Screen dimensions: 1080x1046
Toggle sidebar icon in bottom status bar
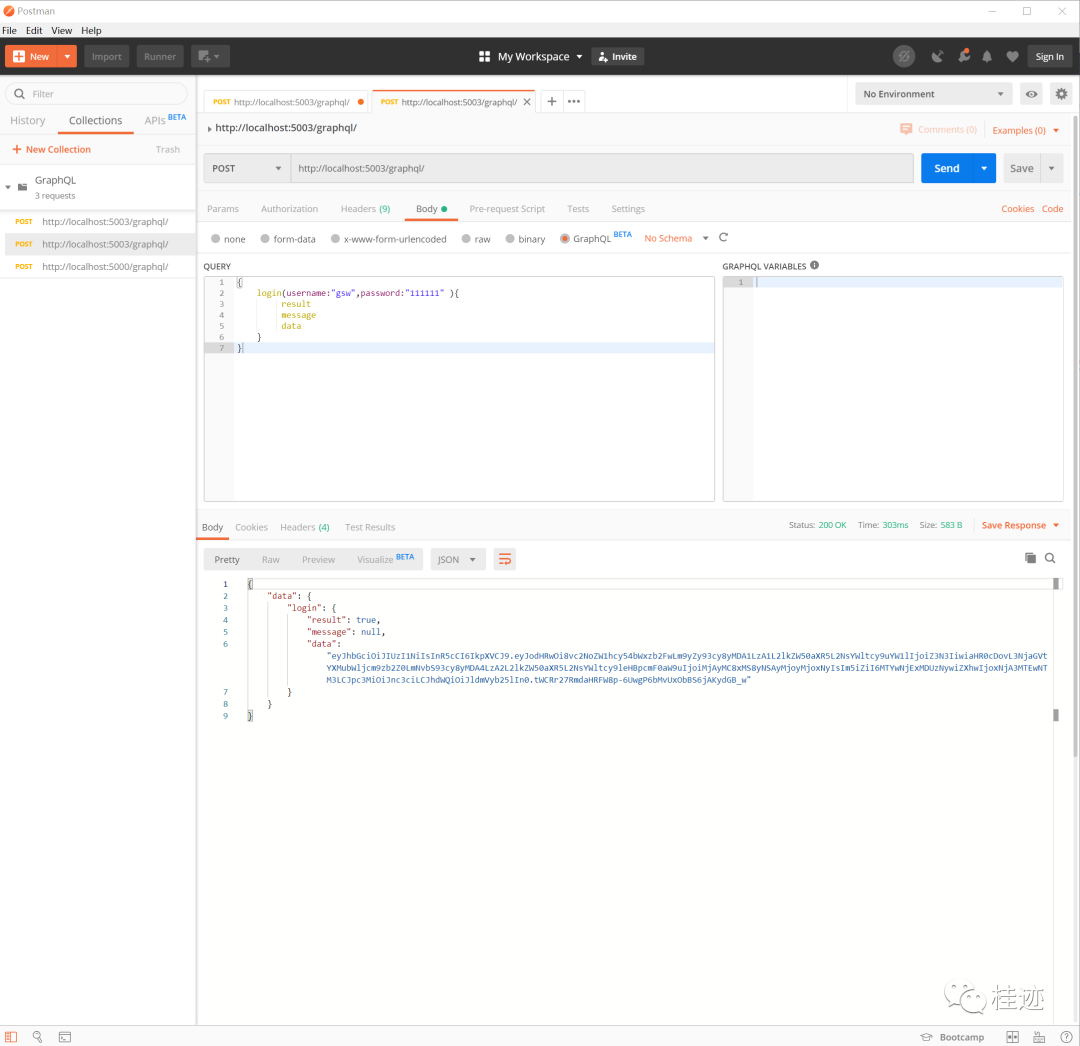tap(11, 1037)
